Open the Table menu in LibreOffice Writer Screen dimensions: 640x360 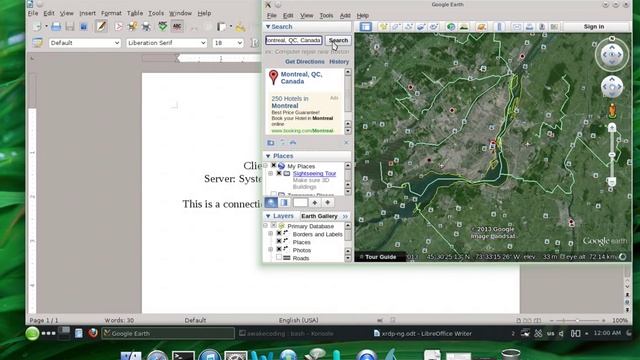pos(135,13)
